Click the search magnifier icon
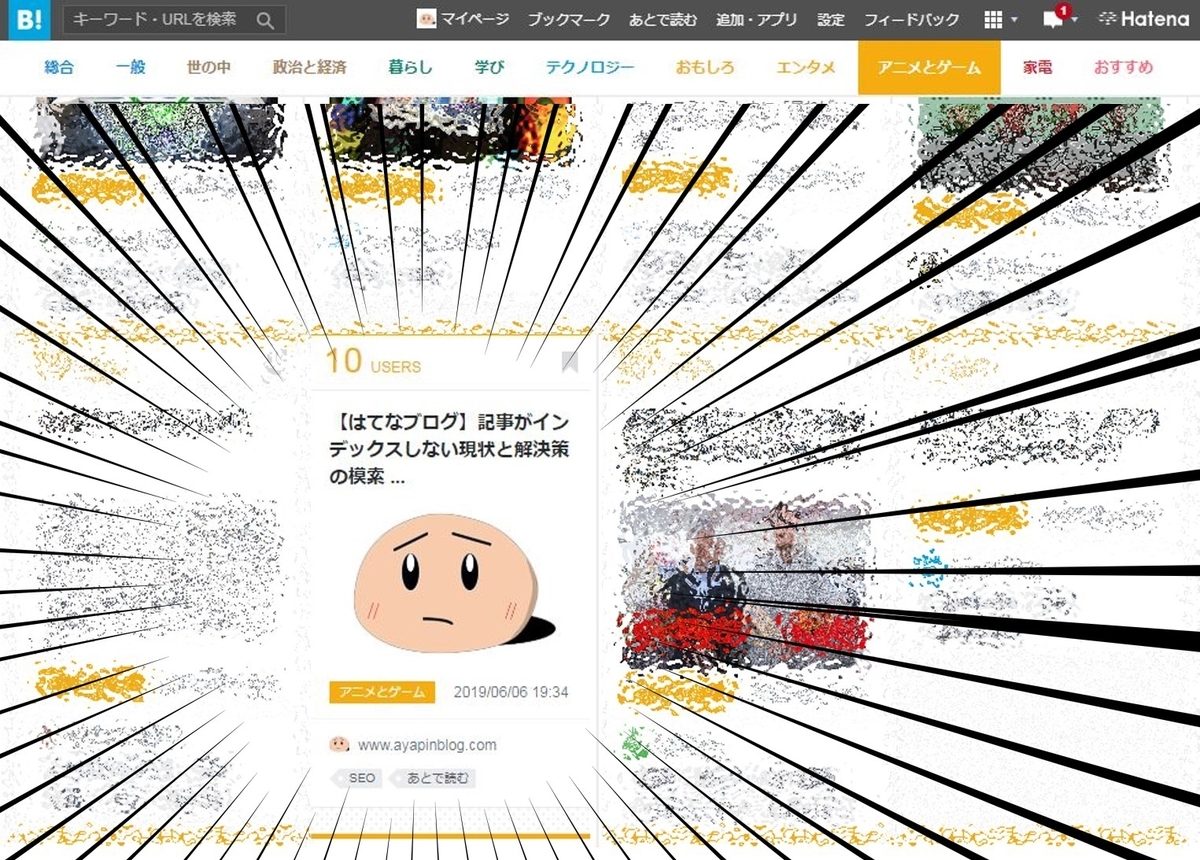This screenshot has width=1200, height=860. coord(265,20)
